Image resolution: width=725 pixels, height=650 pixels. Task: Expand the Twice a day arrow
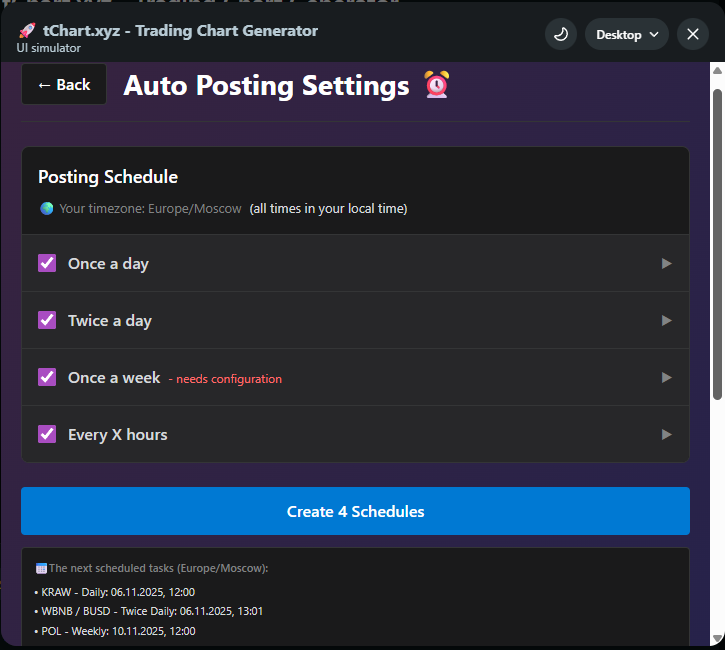tap(666, 320)
